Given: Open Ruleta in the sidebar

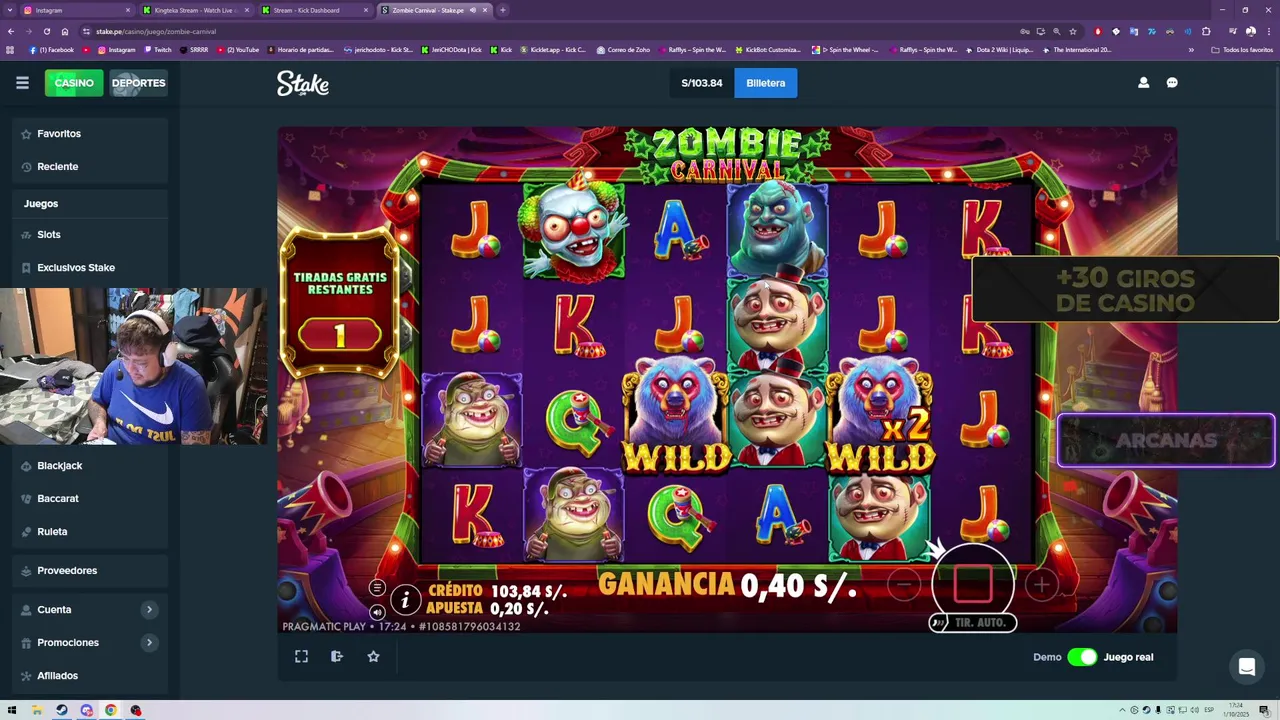Looking at the screenshot, I should click(90, 531).
